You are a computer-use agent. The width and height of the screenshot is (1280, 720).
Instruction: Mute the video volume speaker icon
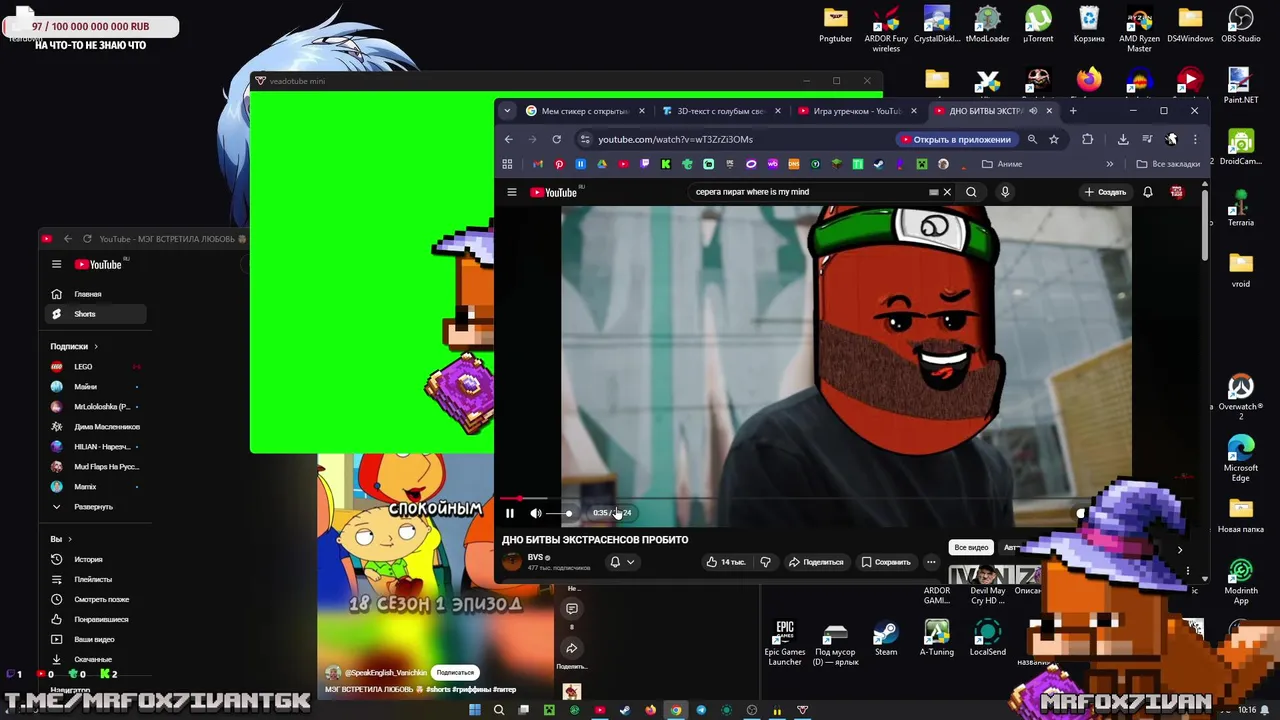[536, 513]
